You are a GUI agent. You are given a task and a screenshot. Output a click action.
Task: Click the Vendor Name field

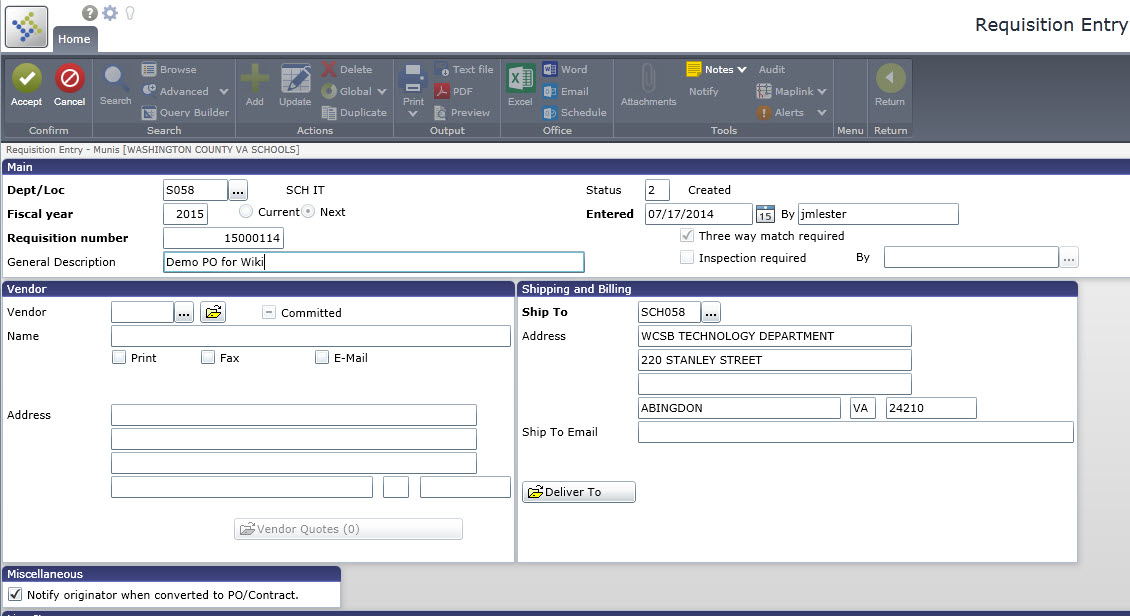311,336
